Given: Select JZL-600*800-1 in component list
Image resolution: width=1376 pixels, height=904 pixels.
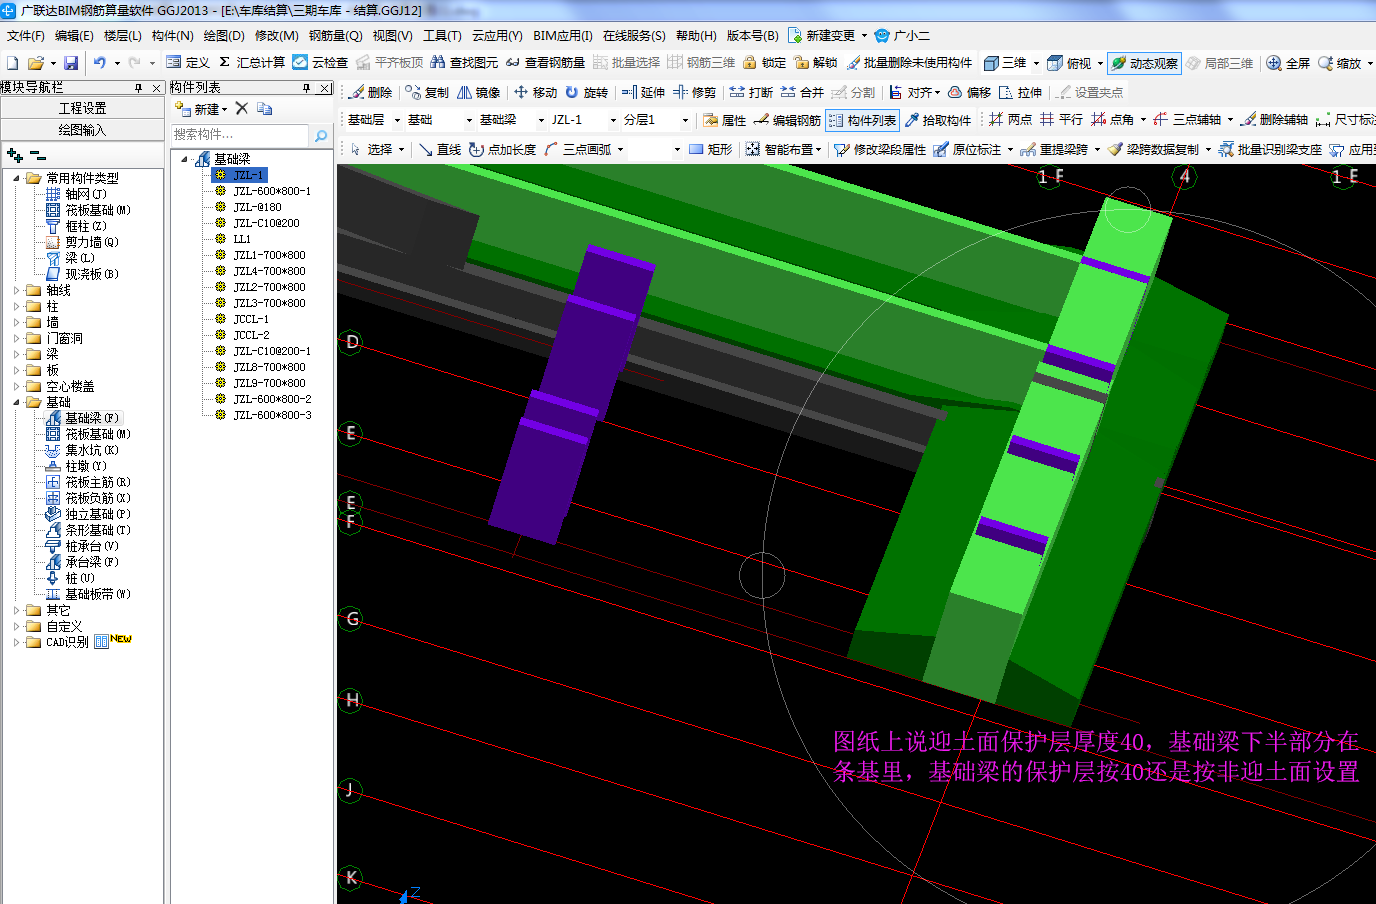Looking at the screenshot, I should tap(272, 191).
